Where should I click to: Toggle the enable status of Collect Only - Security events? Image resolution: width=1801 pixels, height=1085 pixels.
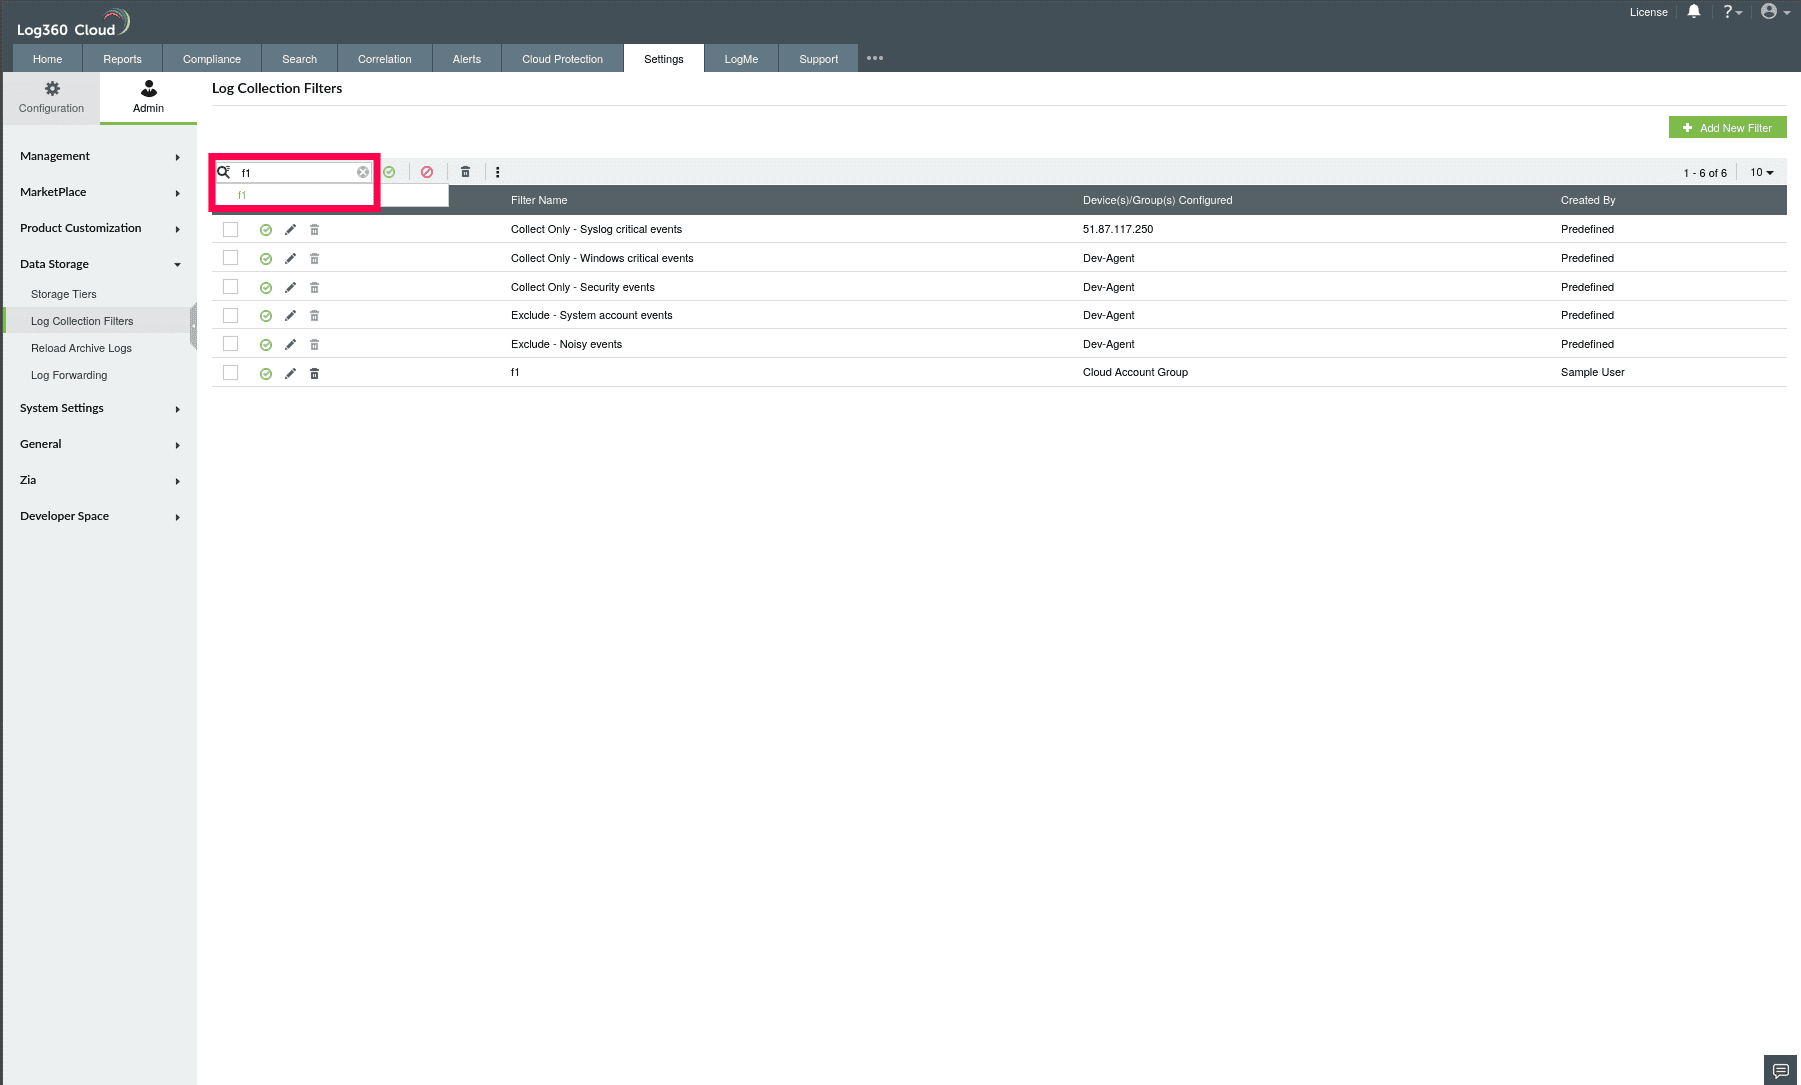(x=266, y=287)
